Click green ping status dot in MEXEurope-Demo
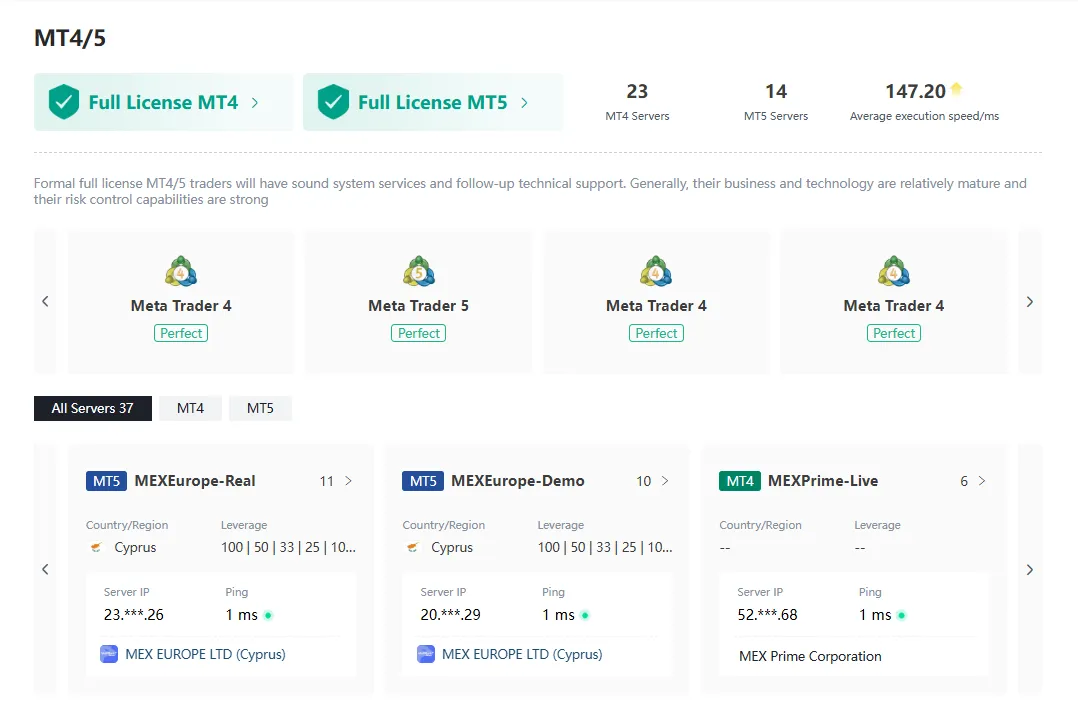1078x707 pixels. tap(585, 616)
